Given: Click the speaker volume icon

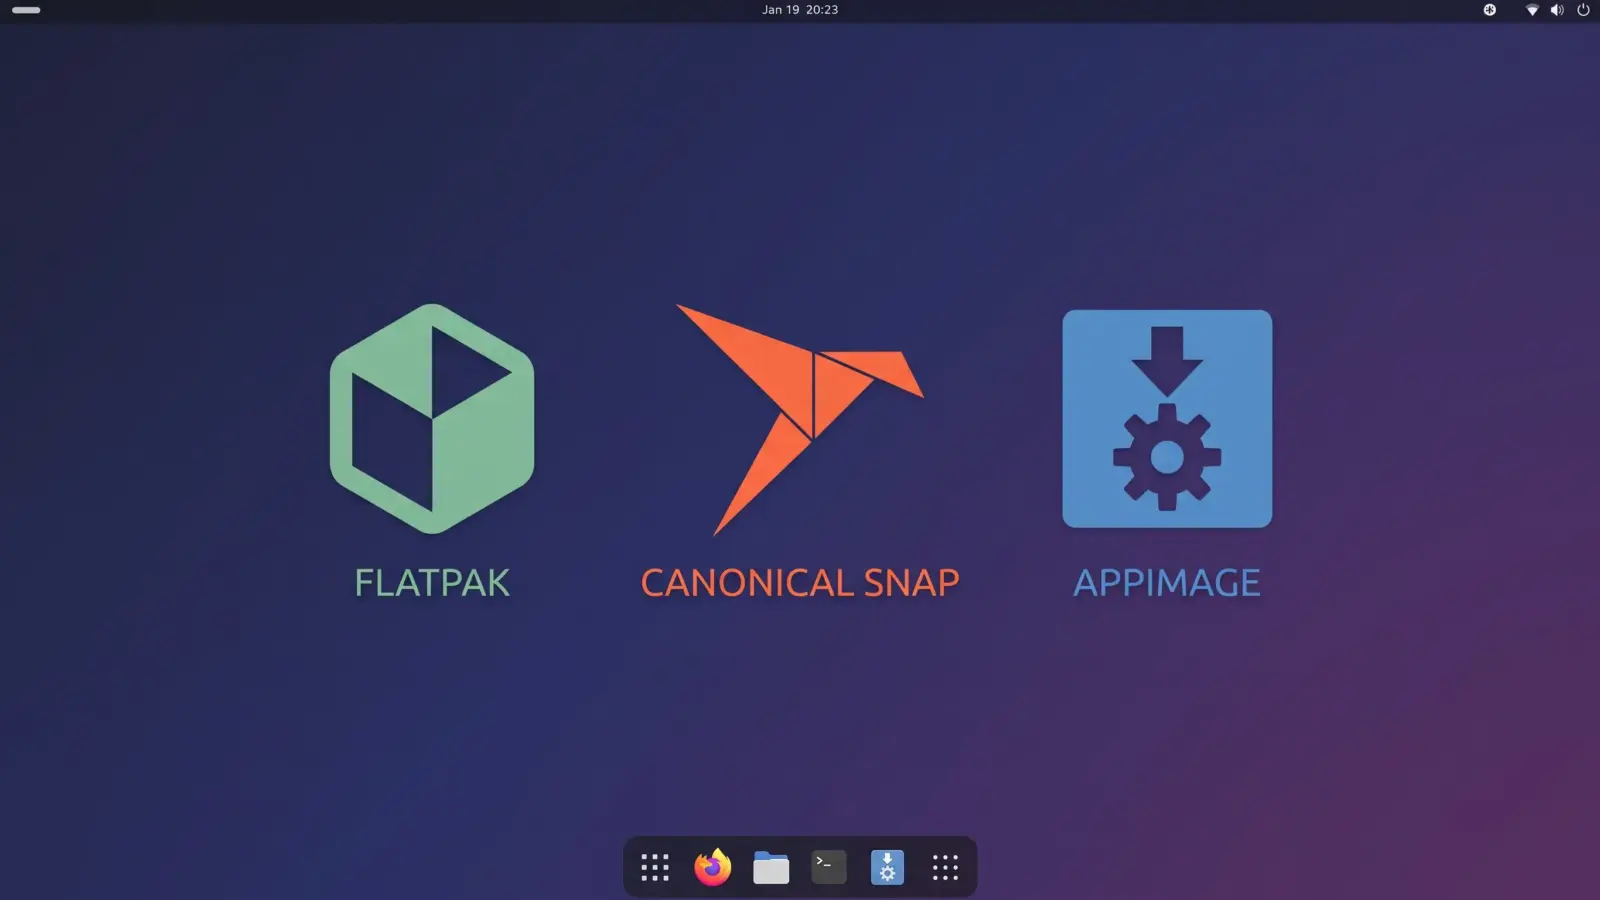Looking at the screenshot, I should tap(1557, 10).
